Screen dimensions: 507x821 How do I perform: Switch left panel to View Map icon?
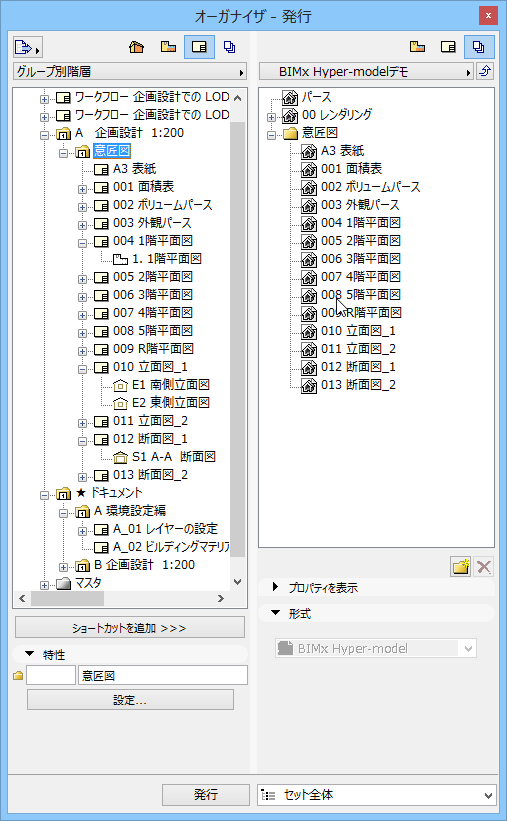[168, 47]
